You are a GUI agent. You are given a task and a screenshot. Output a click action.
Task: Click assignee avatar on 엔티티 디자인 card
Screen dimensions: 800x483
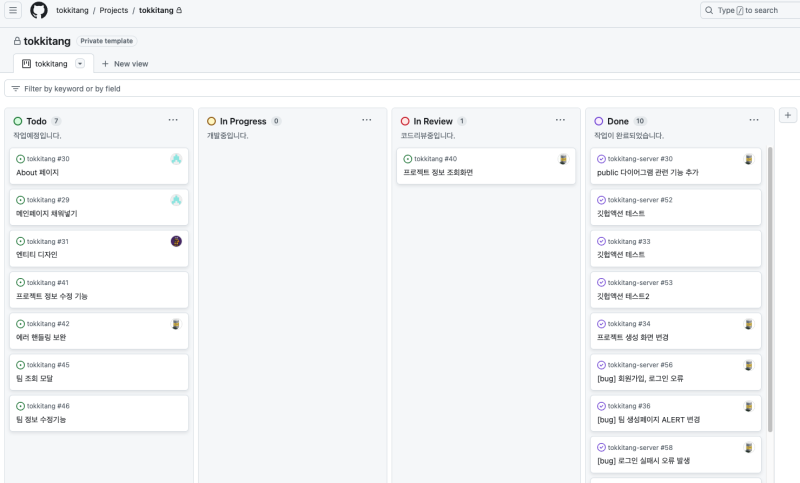coord(176,241)
